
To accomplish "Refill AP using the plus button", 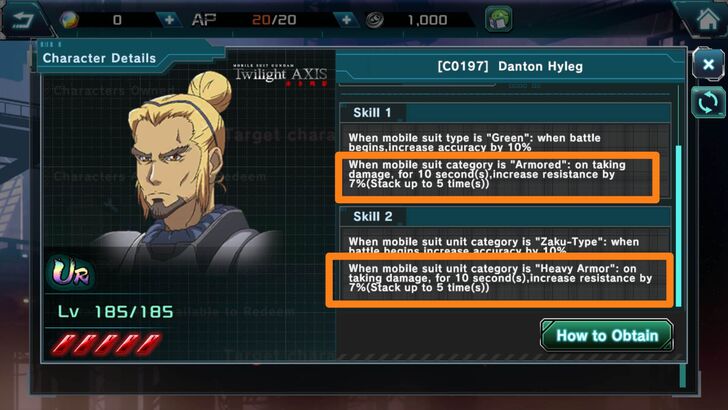I will [x=346, y=20].
